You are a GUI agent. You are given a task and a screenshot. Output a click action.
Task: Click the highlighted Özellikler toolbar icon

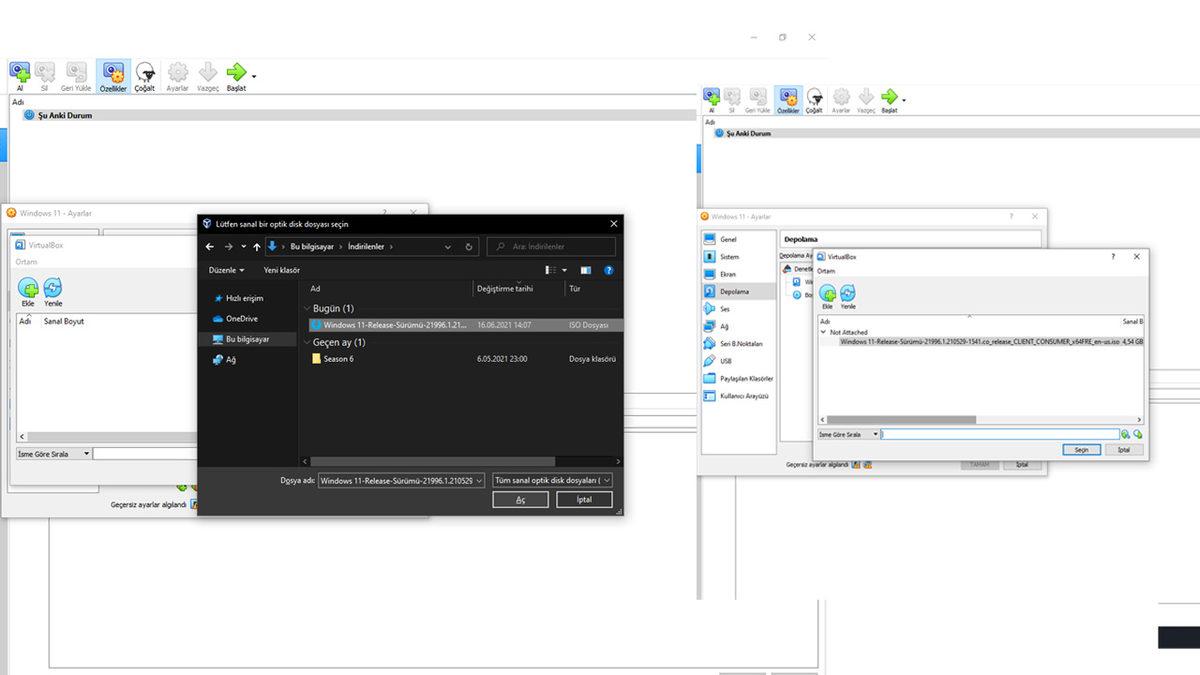[x=114, y=75]
